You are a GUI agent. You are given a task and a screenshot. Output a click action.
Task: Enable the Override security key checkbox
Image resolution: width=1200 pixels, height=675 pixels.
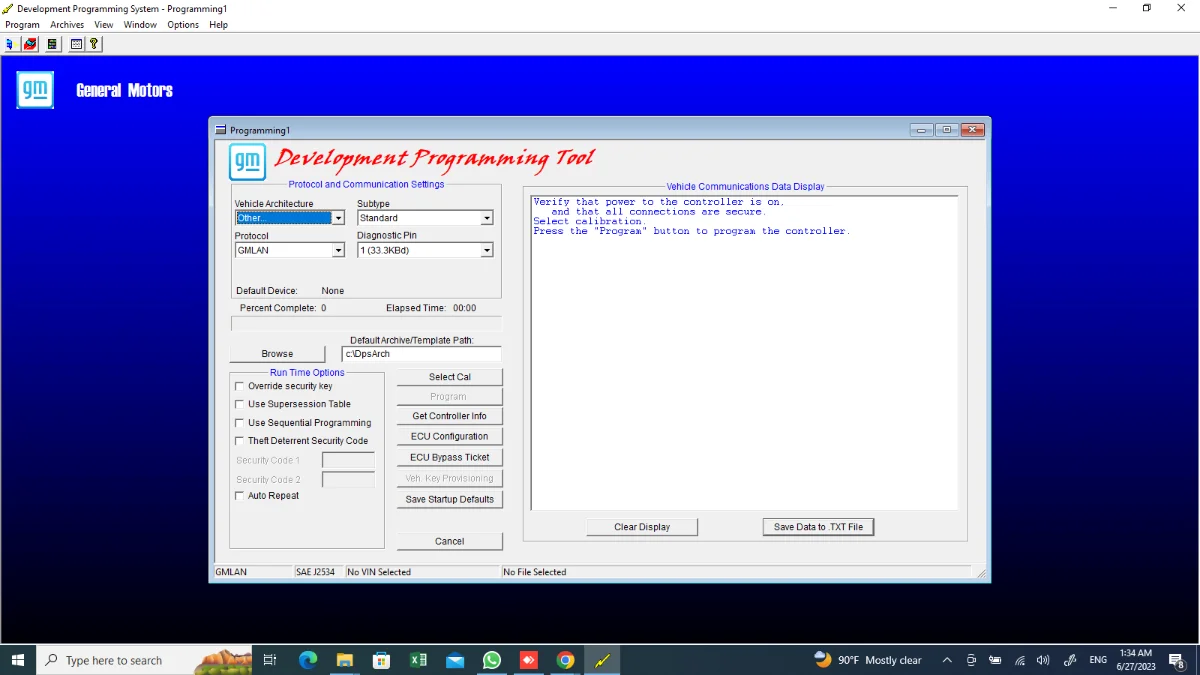coord(239,386)
